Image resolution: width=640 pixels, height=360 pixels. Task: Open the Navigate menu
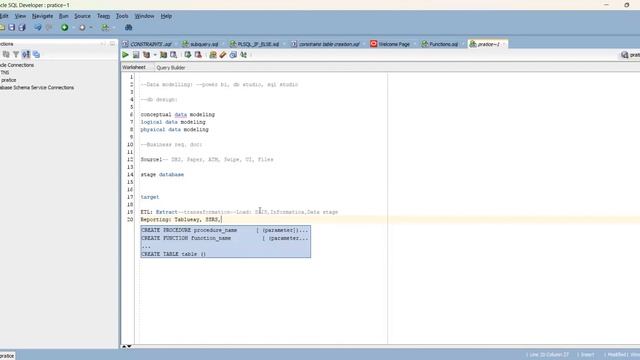(x=42, y=16)
